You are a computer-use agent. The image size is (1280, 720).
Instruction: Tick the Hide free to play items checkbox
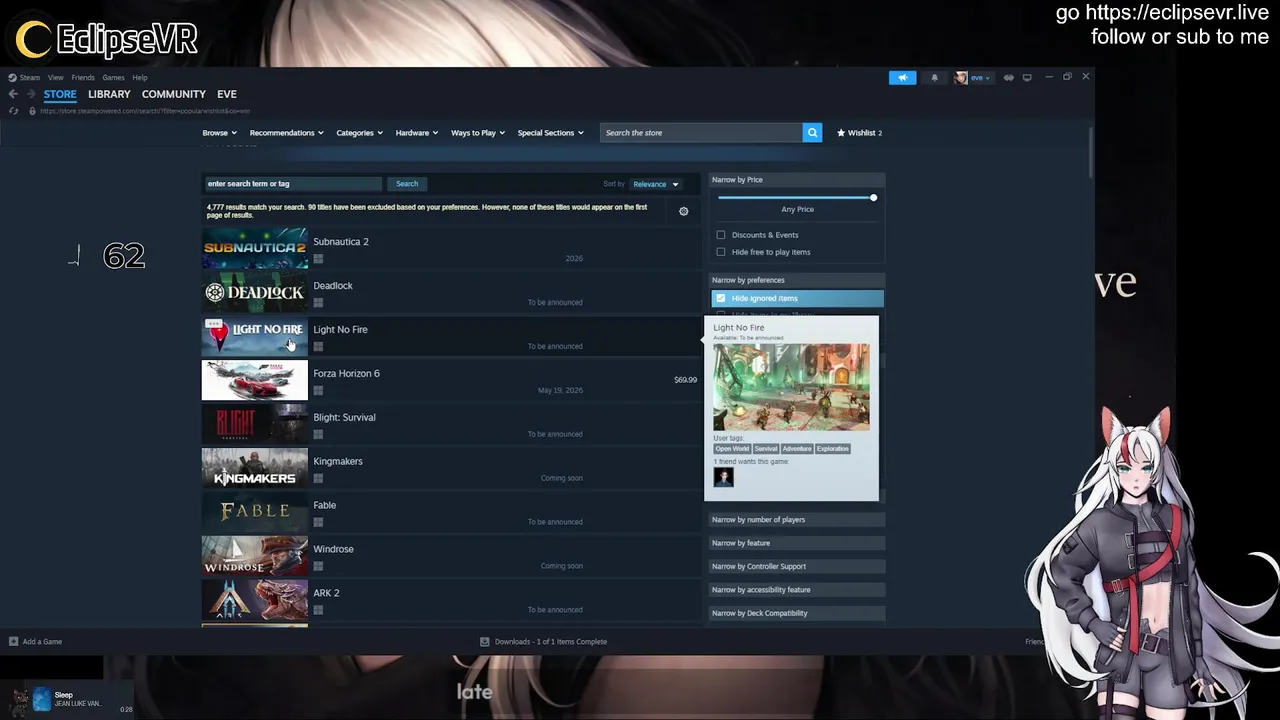point(721,252)
